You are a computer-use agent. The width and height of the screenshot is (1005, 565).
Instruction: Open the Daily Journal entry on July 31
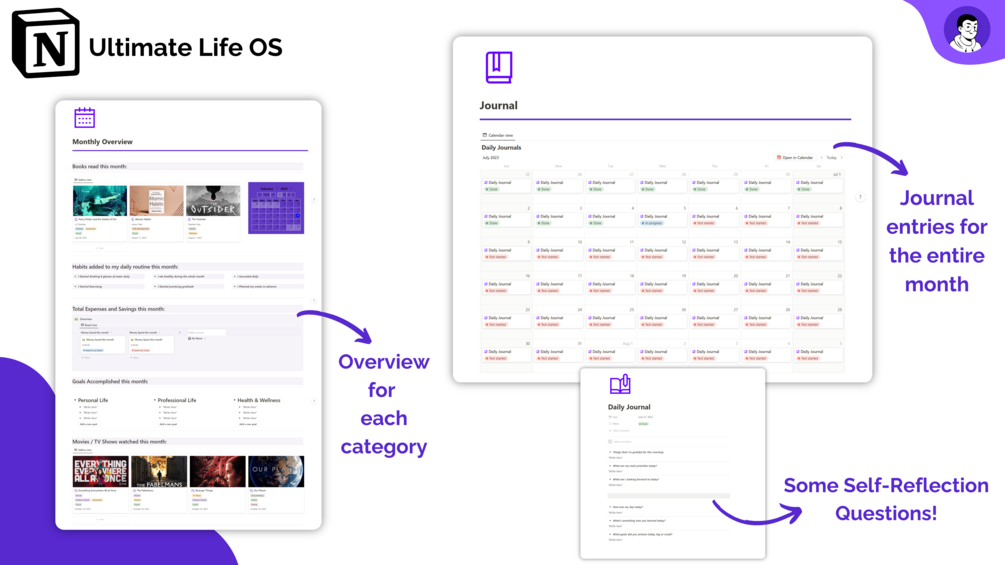click(558, 355)
